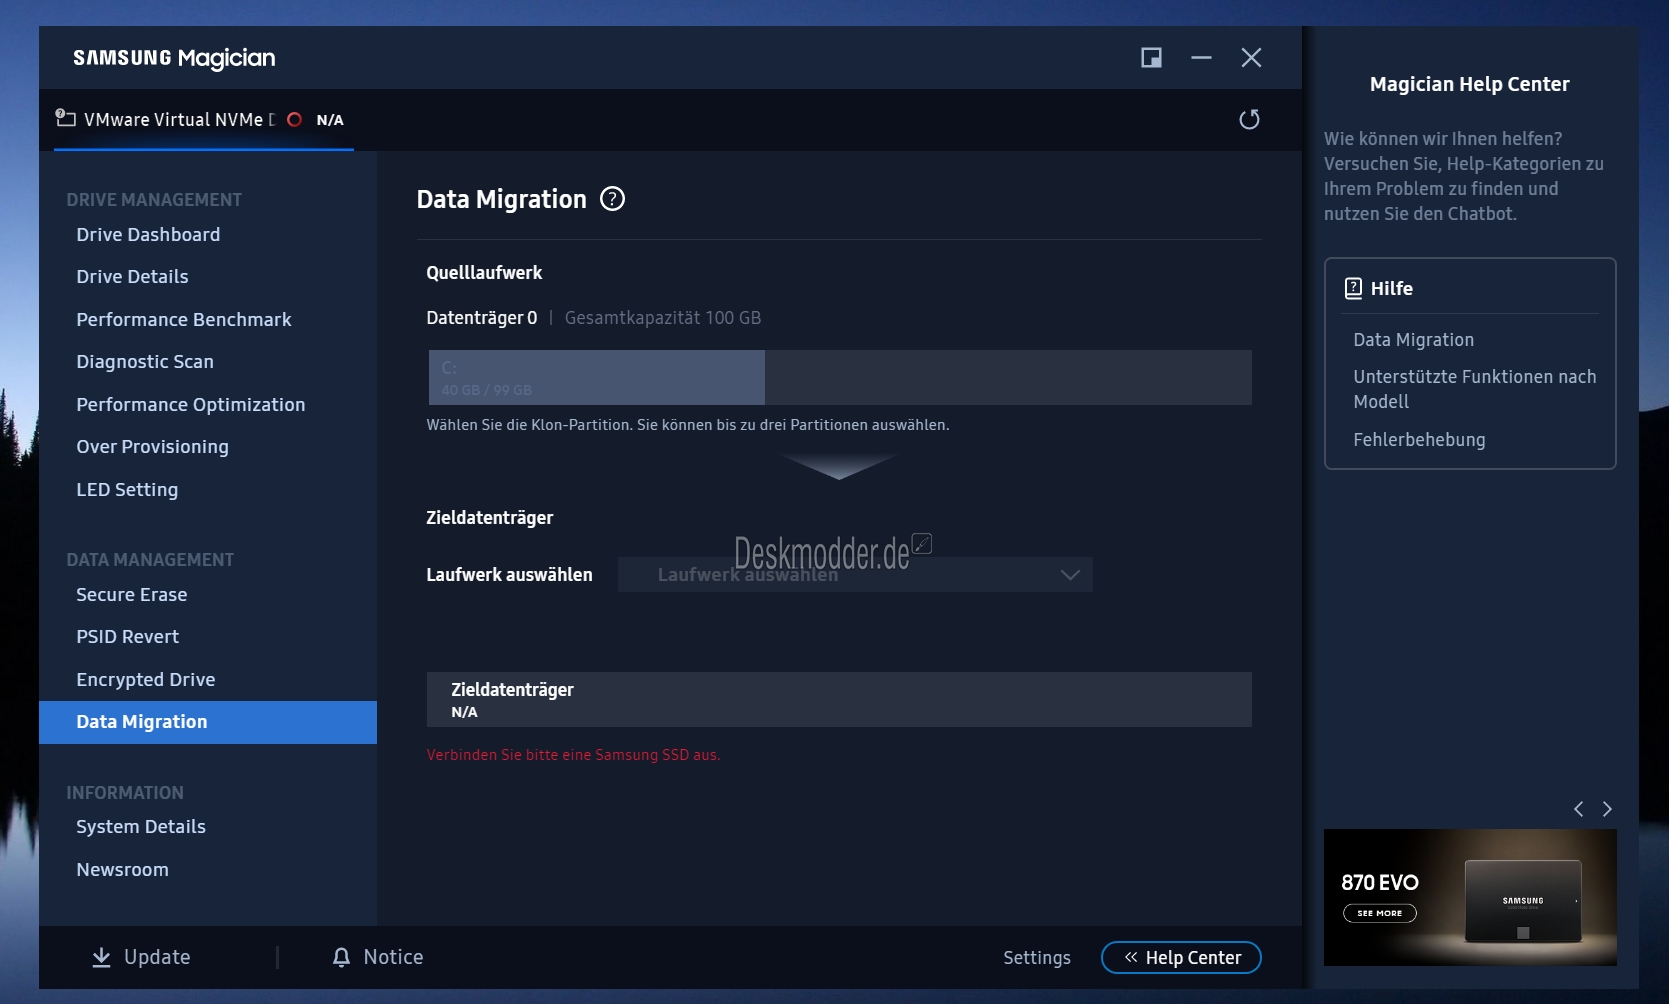Open Drive Dashboard in the sidebar
Screen dimensions: 1669x1004
(x=148, y=234)
